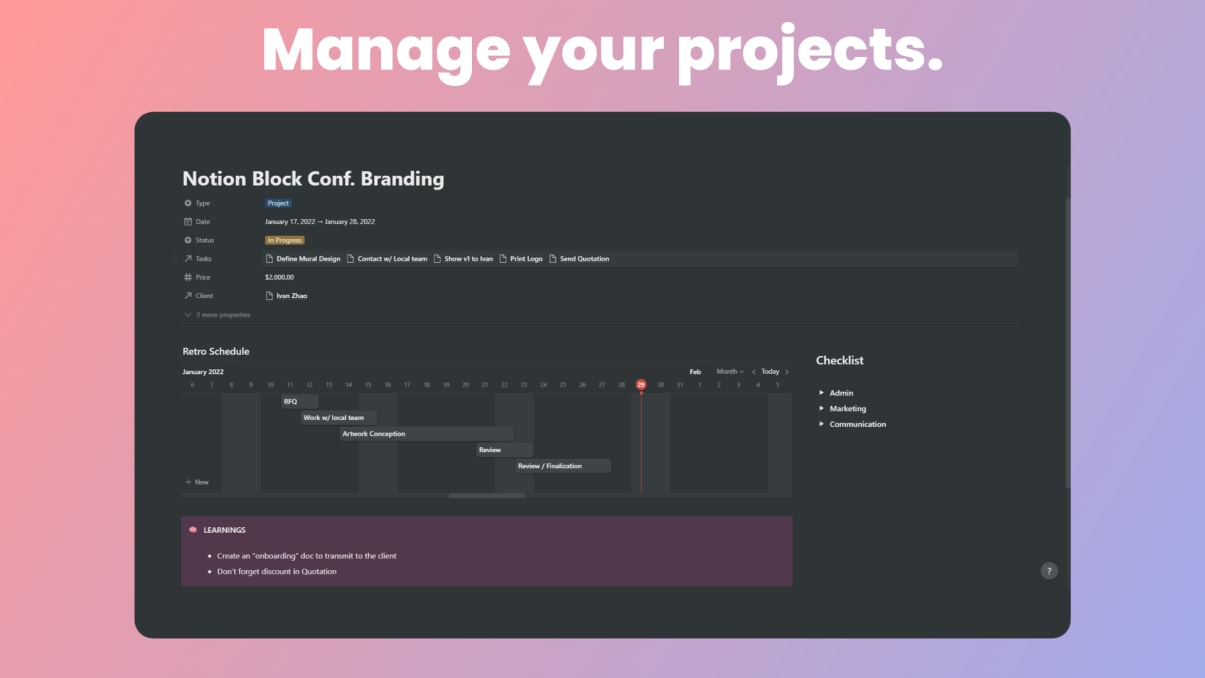Open the Send Quotation task
Image resolution: width=1205 pixels, height=678 pixels.
[x=579, y=258]
